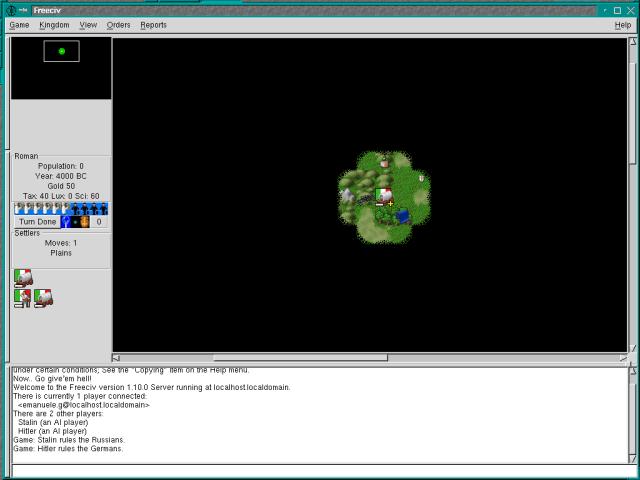Viewport: 640px width, 480px height.
Task: Click the chat input field
Action: coord(322,471)
